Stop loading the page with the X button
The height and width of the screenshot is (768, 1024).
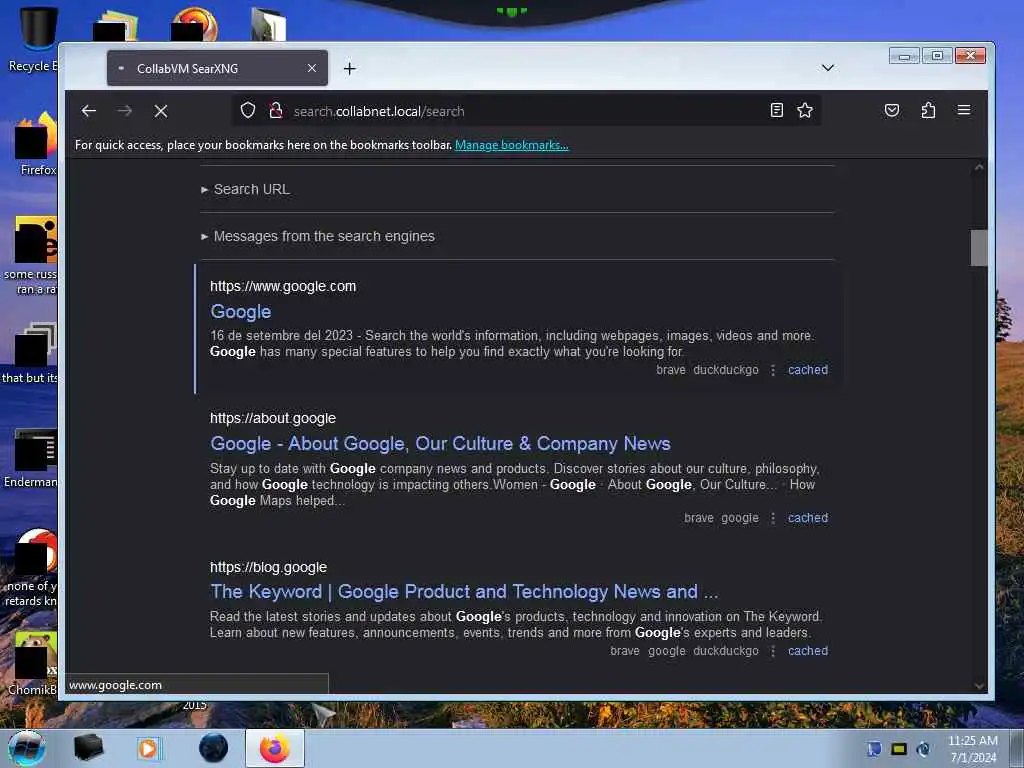pos(161,111)
